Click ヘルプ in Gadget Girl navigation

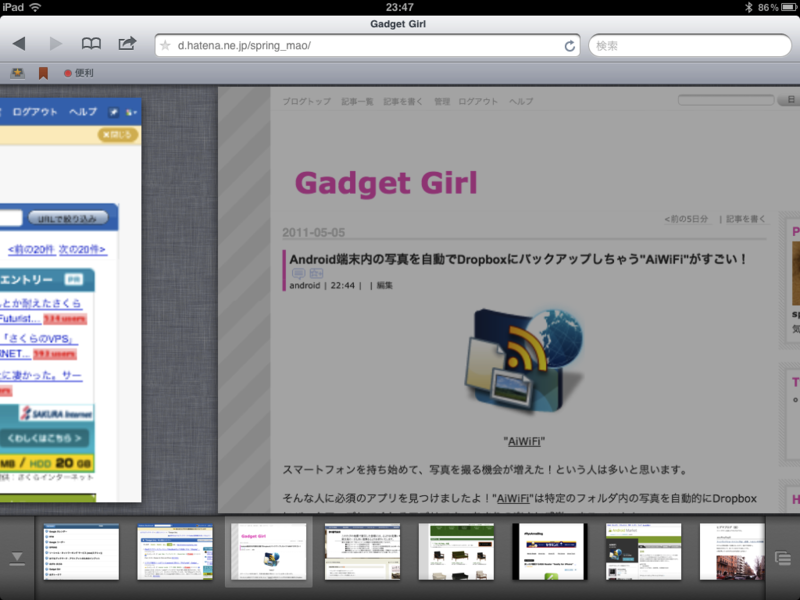521,102
